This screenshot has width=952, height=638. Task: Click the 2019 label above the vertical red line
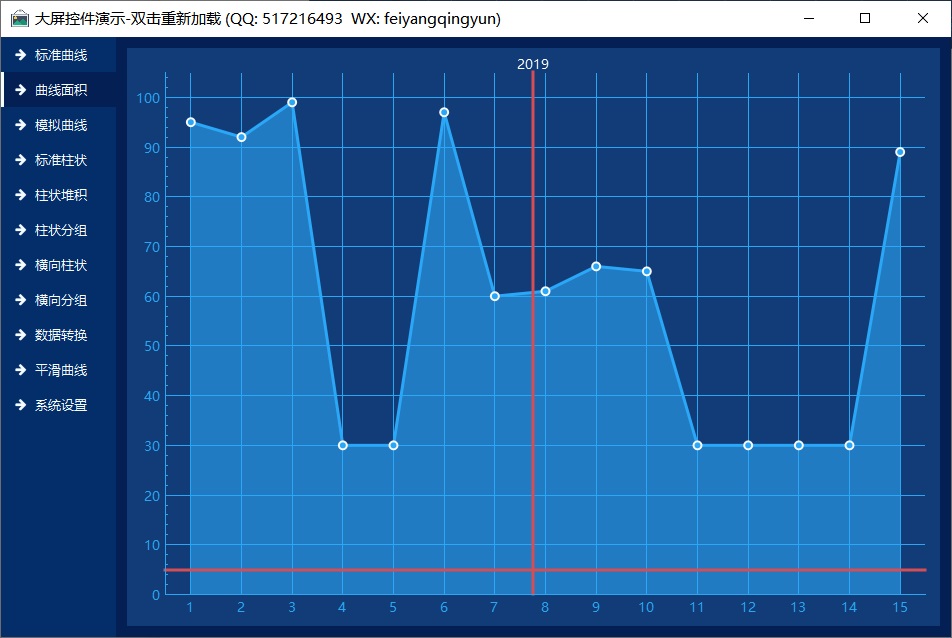[532, 64]
